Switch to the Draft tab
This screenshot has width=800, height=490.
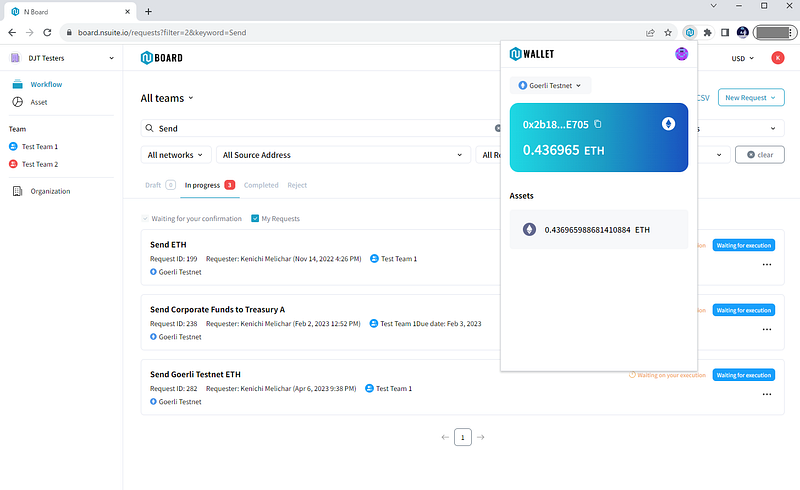tap(153, 185)
